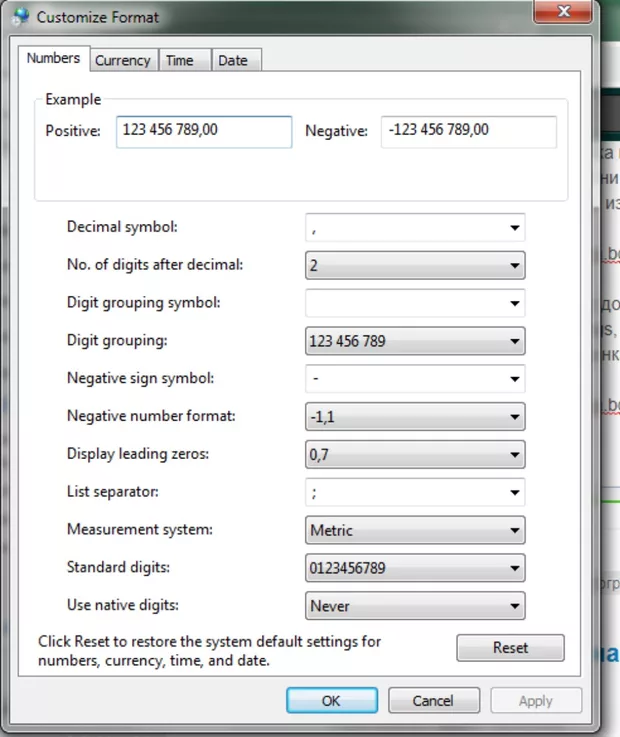The image size is (620, 737).
Task: Expand the Use native digits dropdown
Action: point(415,606)
